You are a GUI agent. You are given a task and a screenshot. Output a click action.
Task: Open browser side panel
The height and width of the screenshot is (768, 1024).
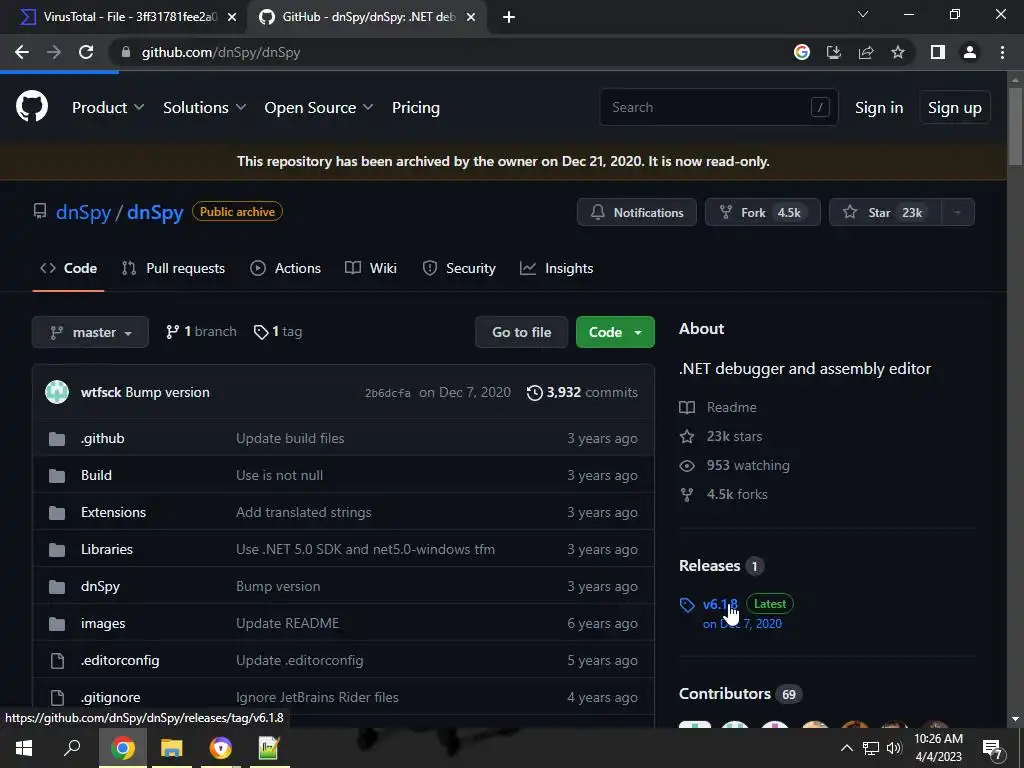click(x=938, y=52)
